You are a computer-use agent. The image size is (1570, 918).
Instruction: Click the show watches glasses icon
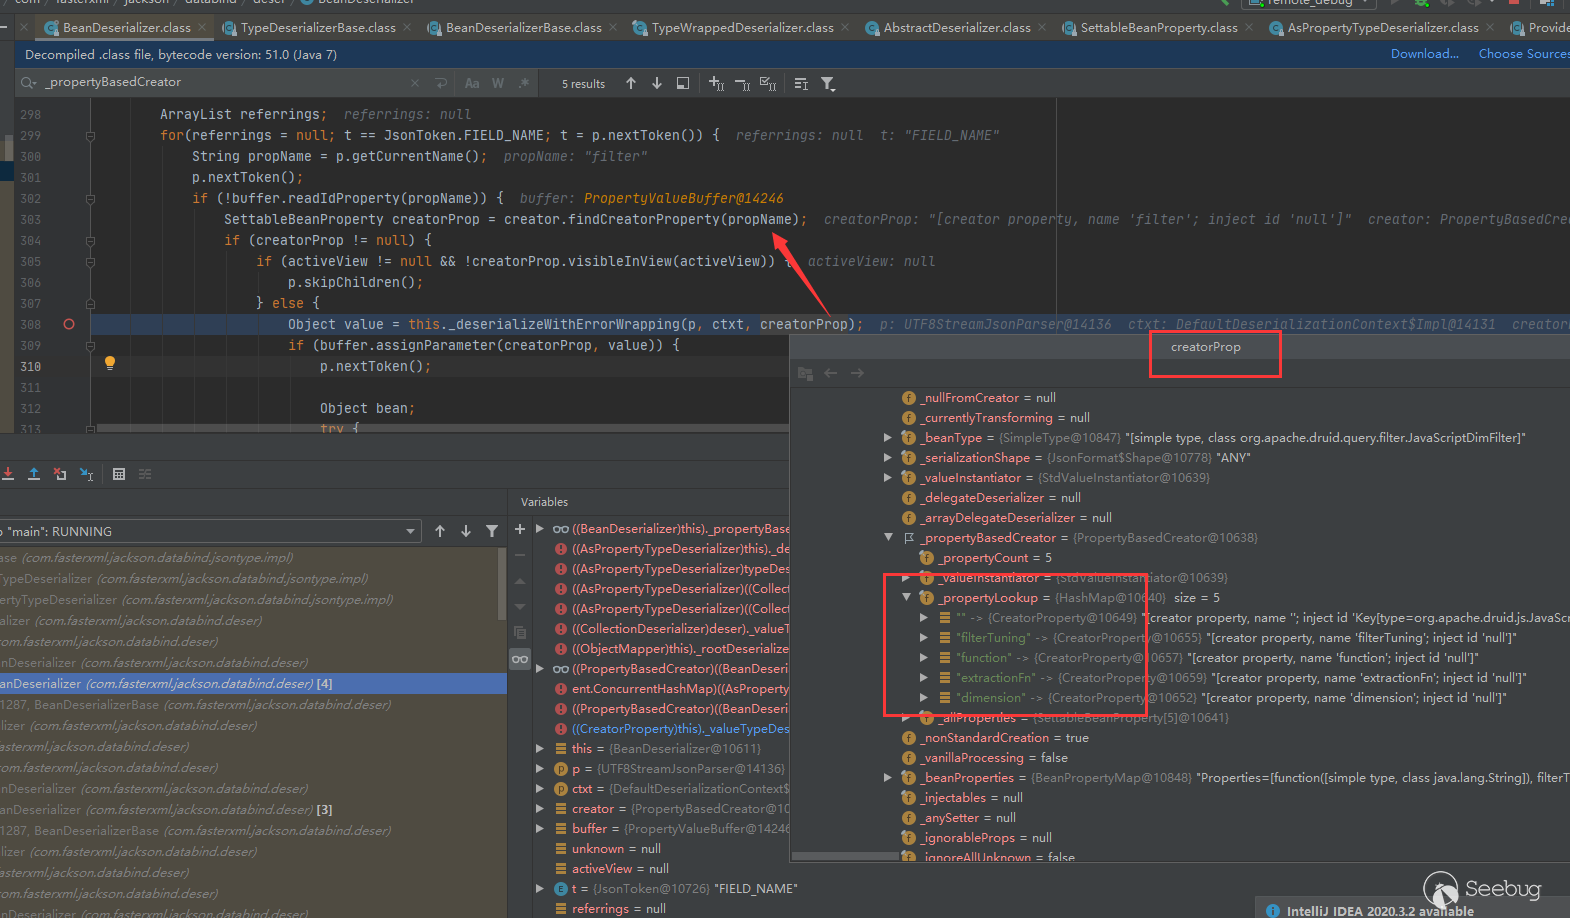tap(520, 659)
